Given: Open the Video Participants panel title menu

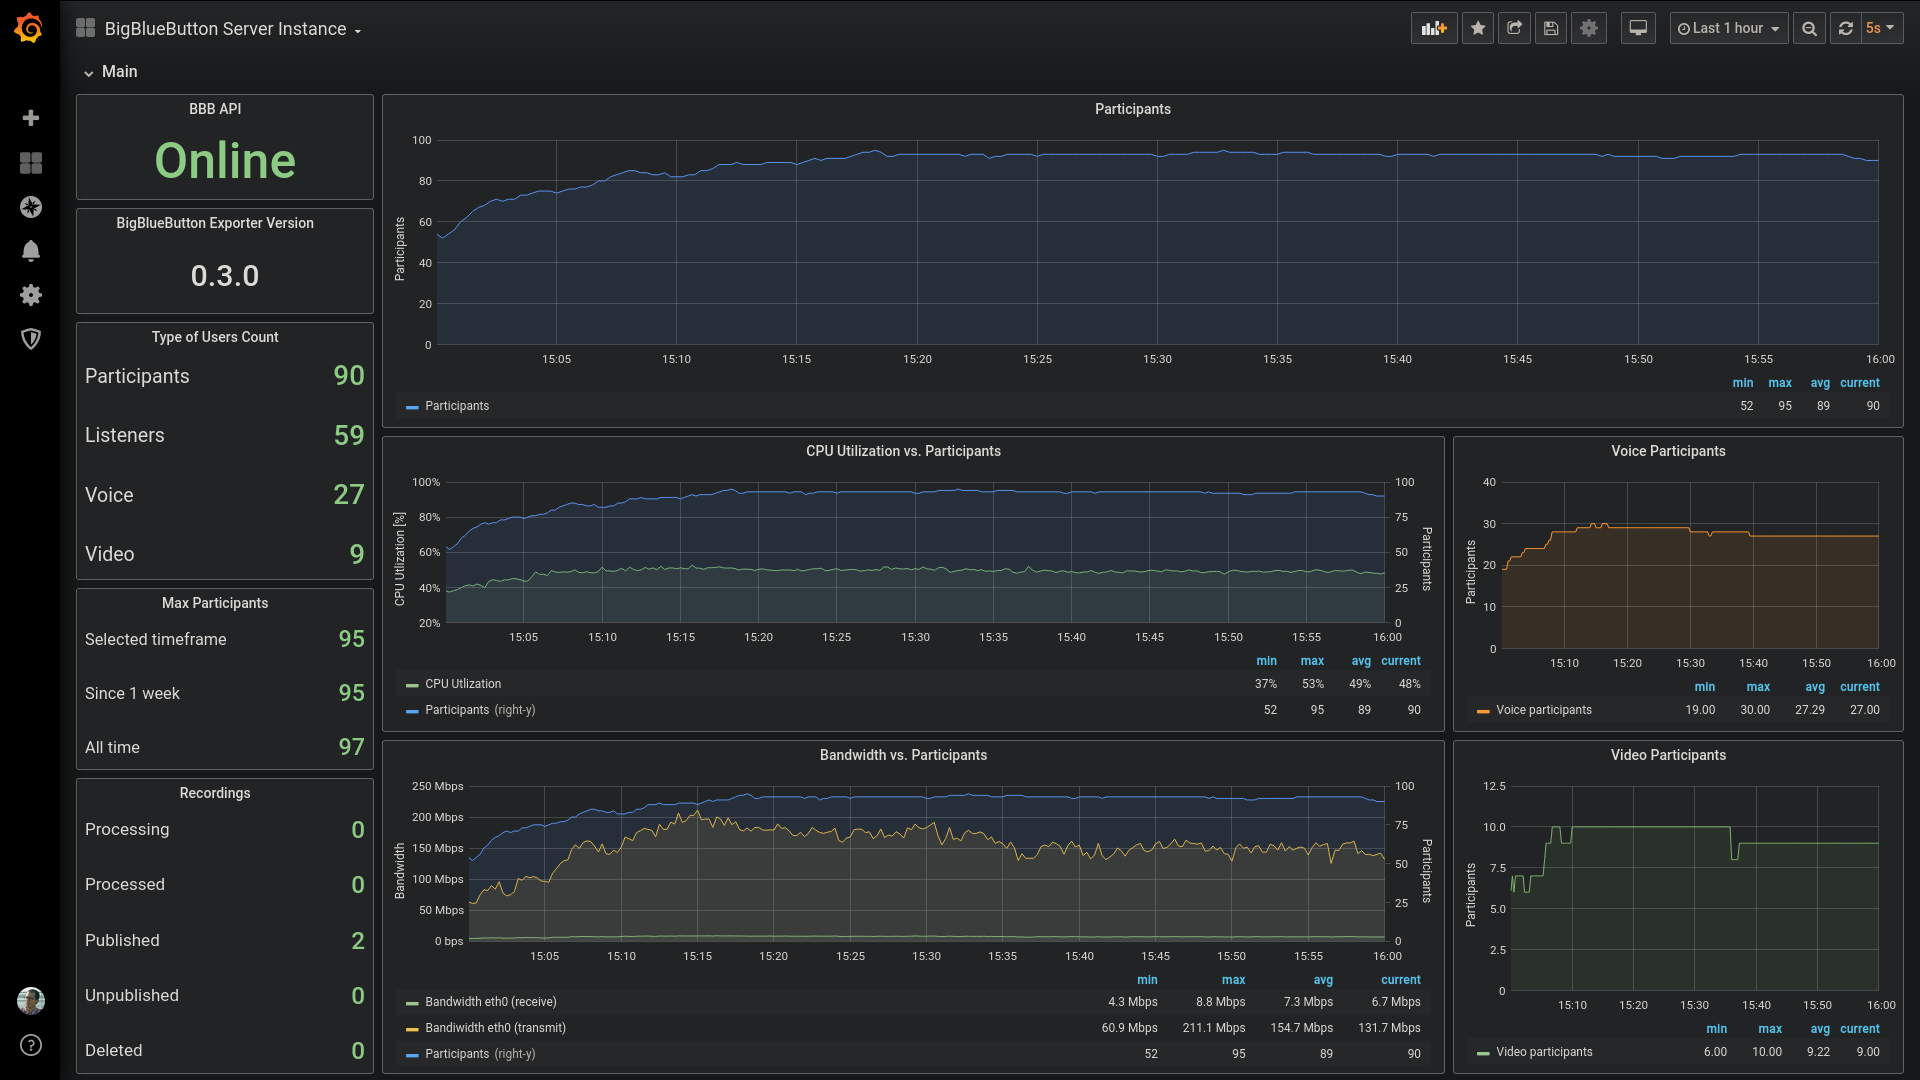Looking at the screenshot, I should point(1668,755).
